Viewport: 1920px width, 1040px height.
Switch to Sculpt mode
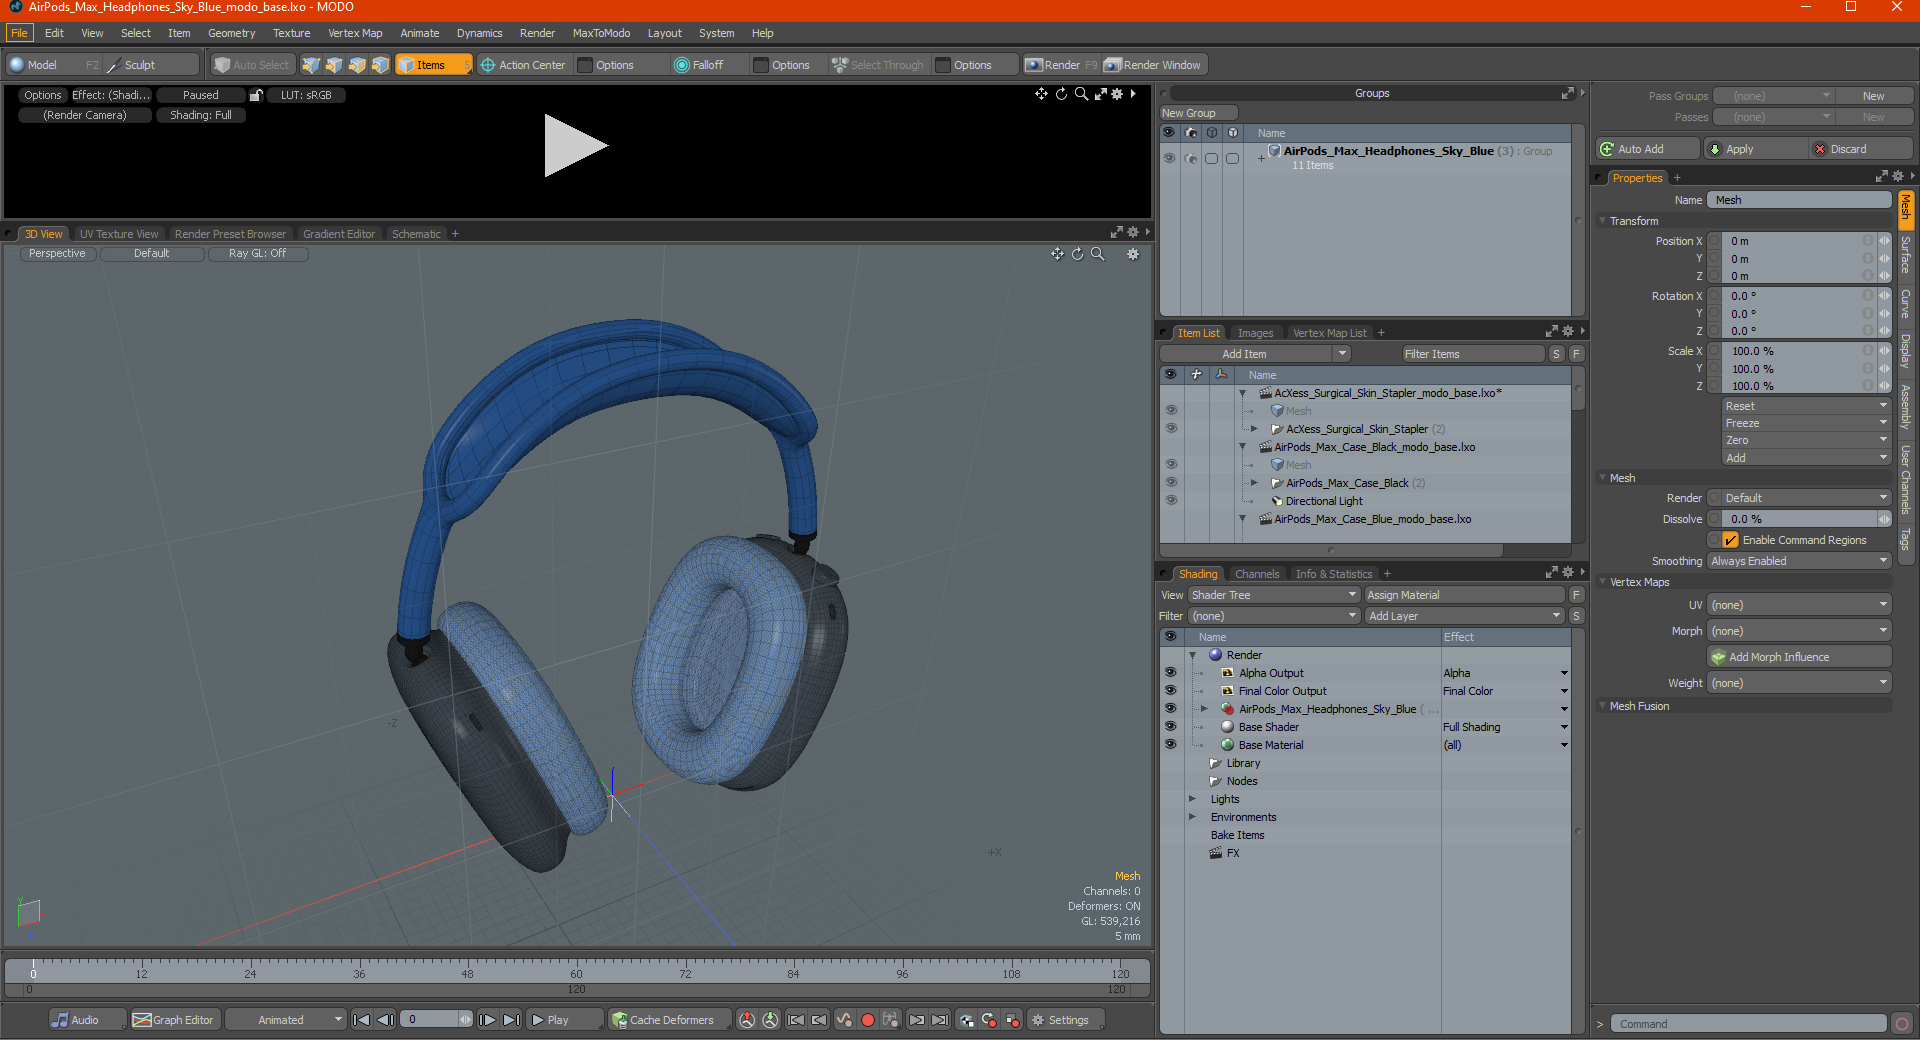tap(151, 65)
